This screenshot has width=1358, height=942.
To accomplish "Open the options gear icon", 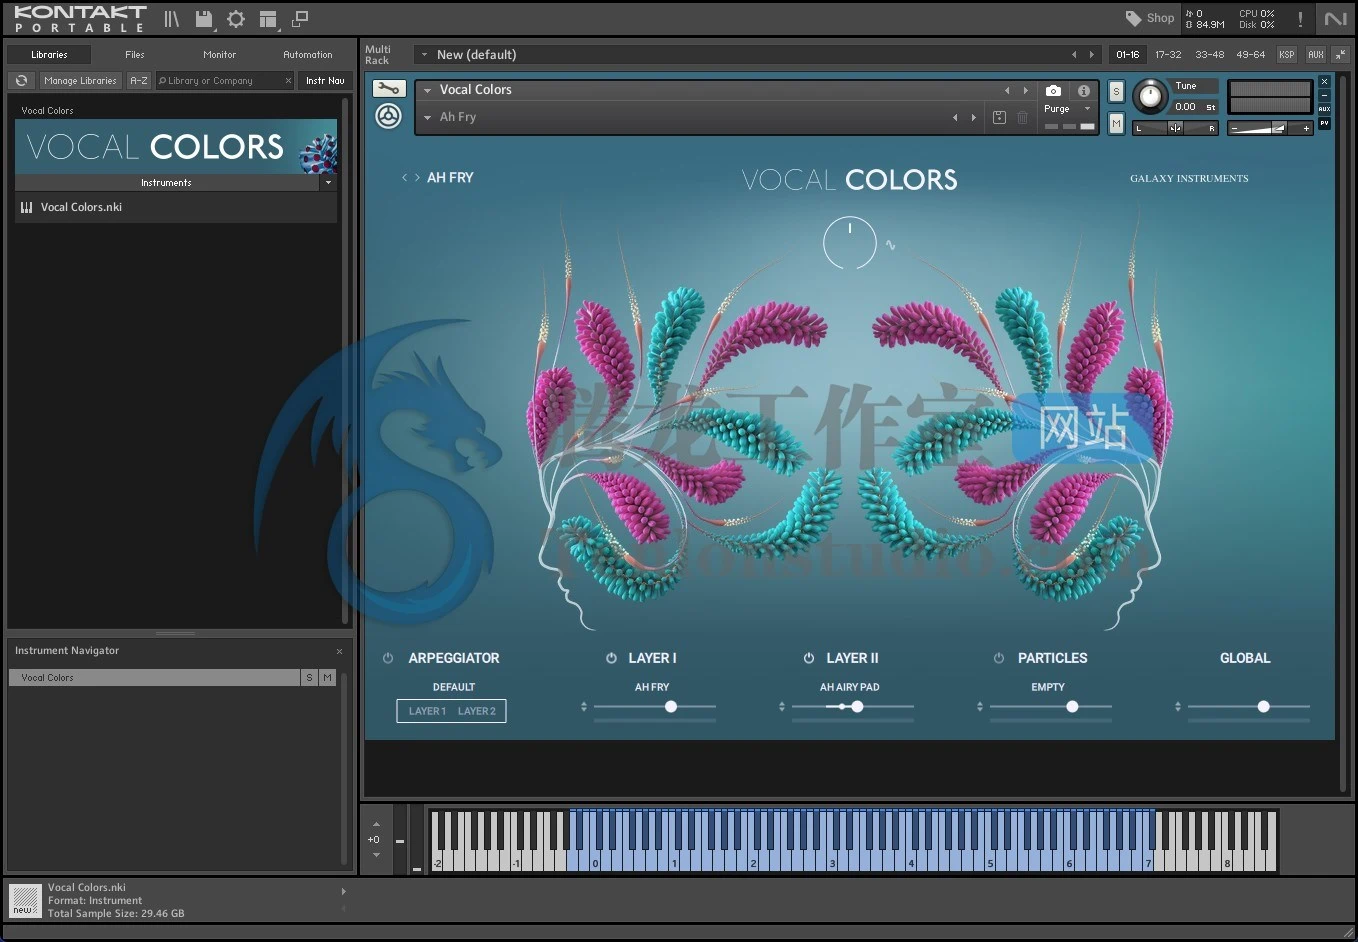I will [x=236, y=19].
